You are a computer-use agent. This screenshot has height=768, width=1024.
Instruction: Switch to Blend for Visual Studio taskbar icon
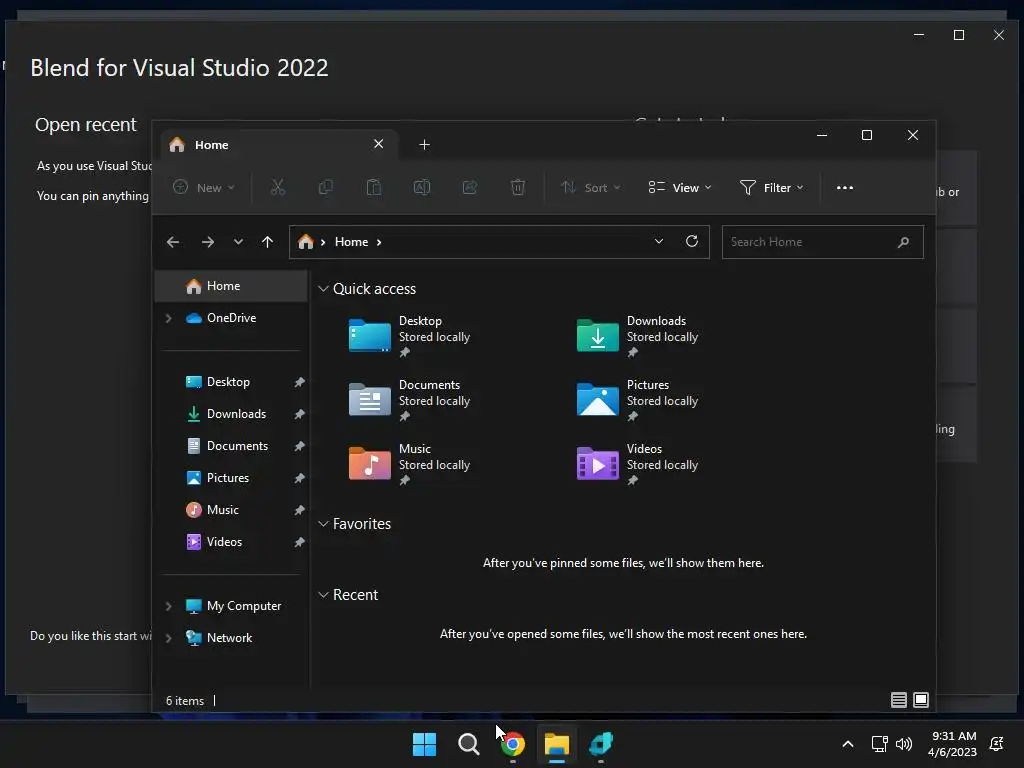coord(601,744)
